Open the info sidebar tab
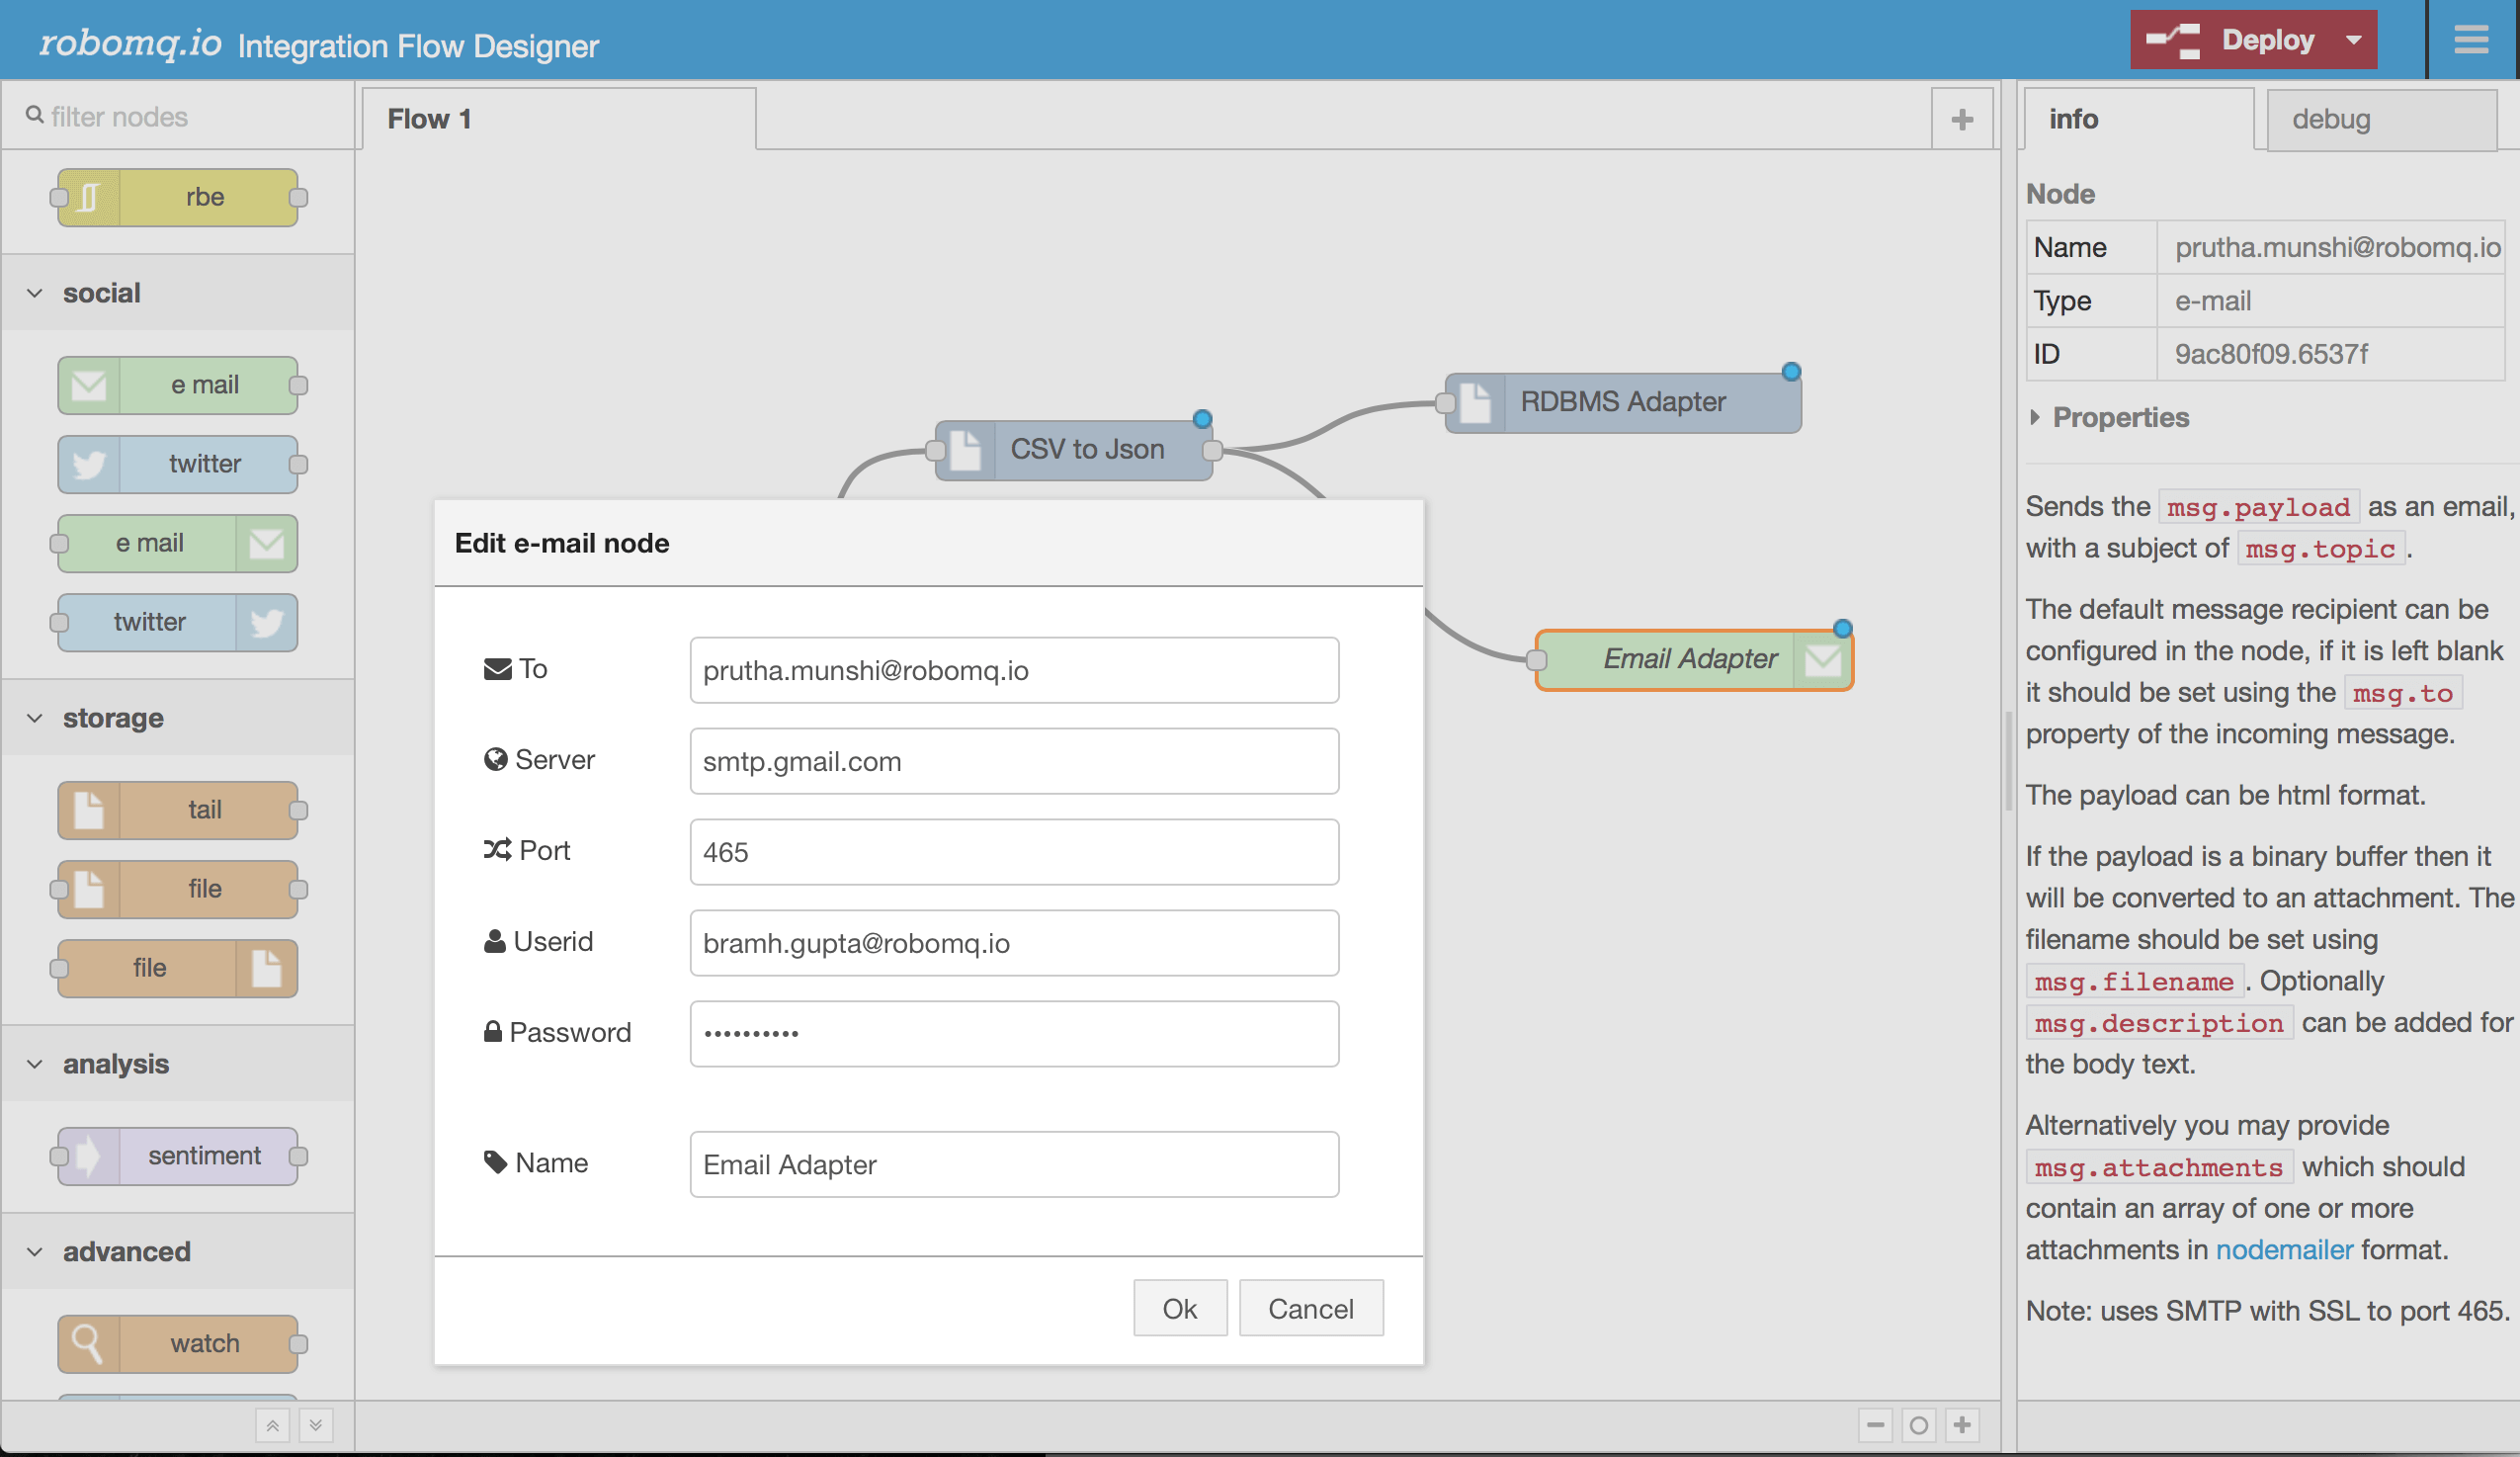 pyautogui.click(x=2138, y=119)
